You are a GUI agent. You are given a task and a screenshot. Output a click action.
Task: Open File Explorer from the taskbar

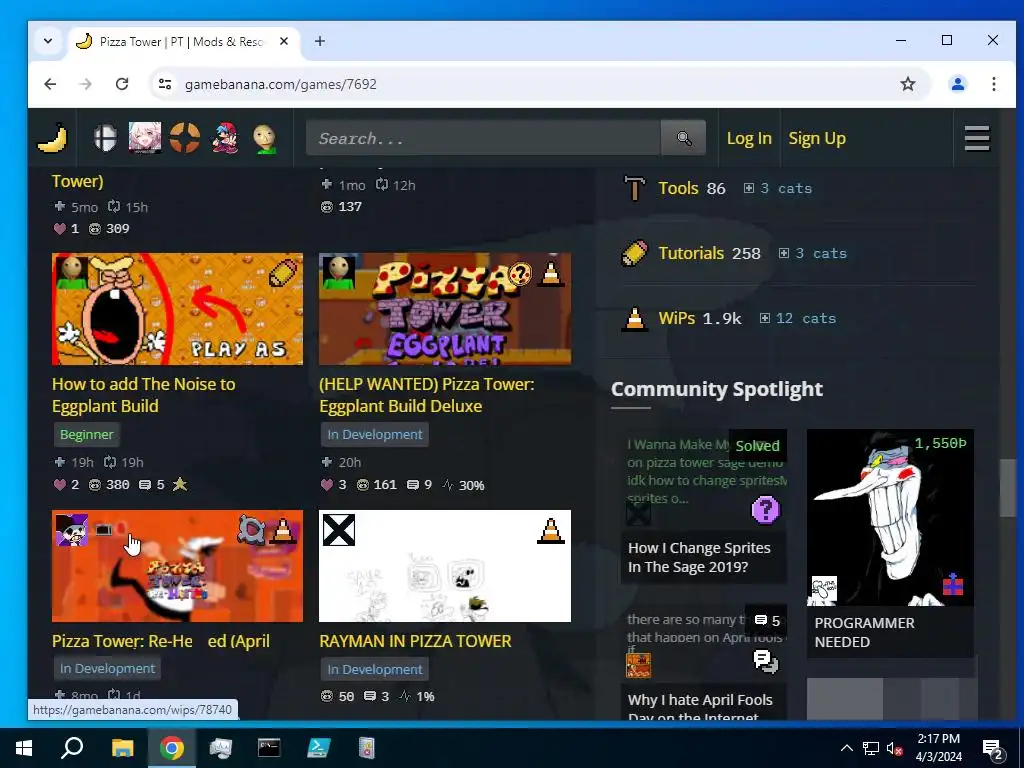click(x=122, y=748)
